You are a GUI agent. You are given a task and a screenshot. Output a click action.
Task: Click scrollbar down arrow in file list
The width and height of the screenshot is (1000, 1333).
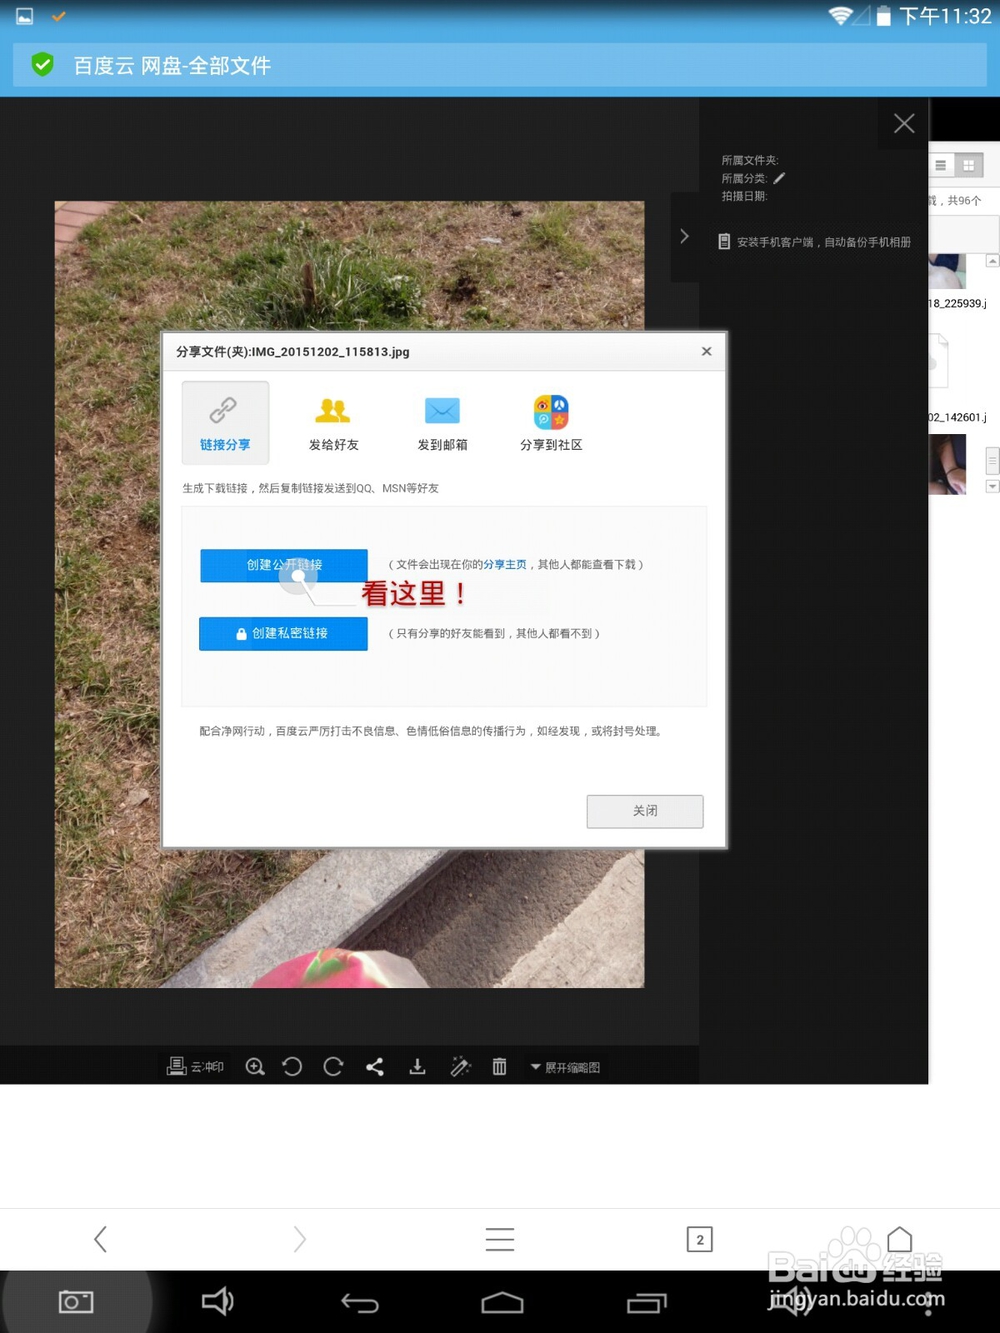[992, 487]
